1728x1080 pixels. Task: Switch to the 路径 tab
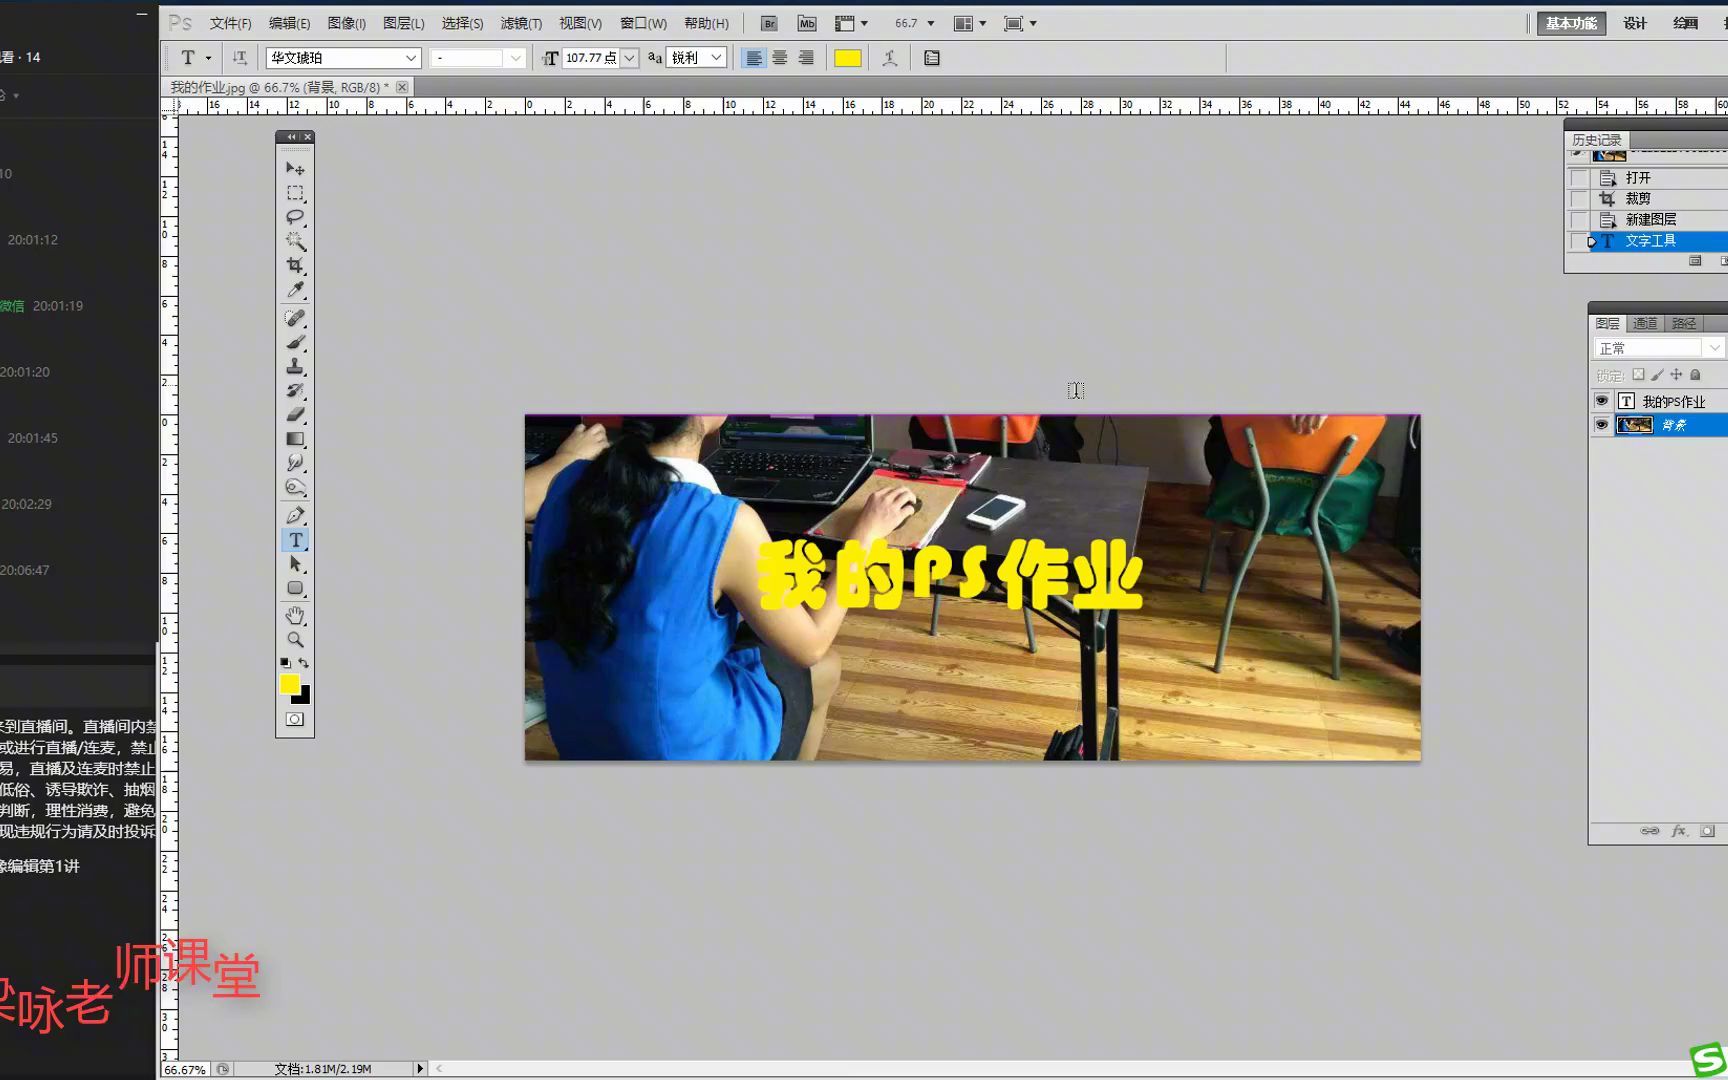pyautogui.click(x=1684, y=323)
